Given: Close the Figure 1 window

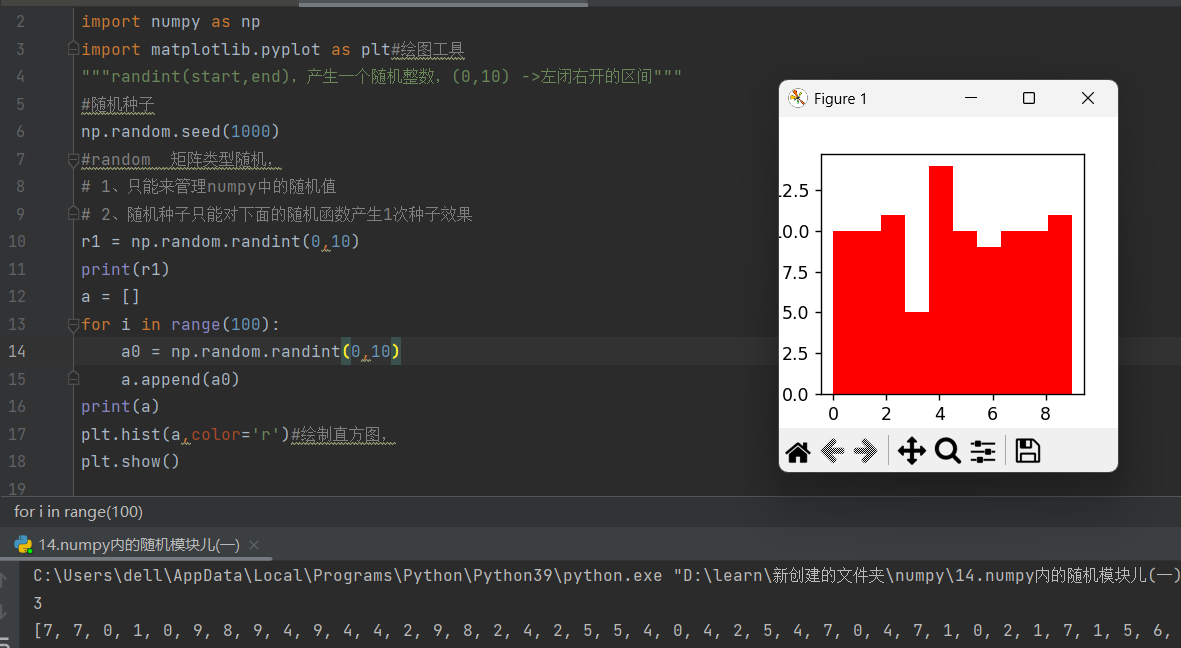Looking at the screenshot, I should [x=1088, y=98].
